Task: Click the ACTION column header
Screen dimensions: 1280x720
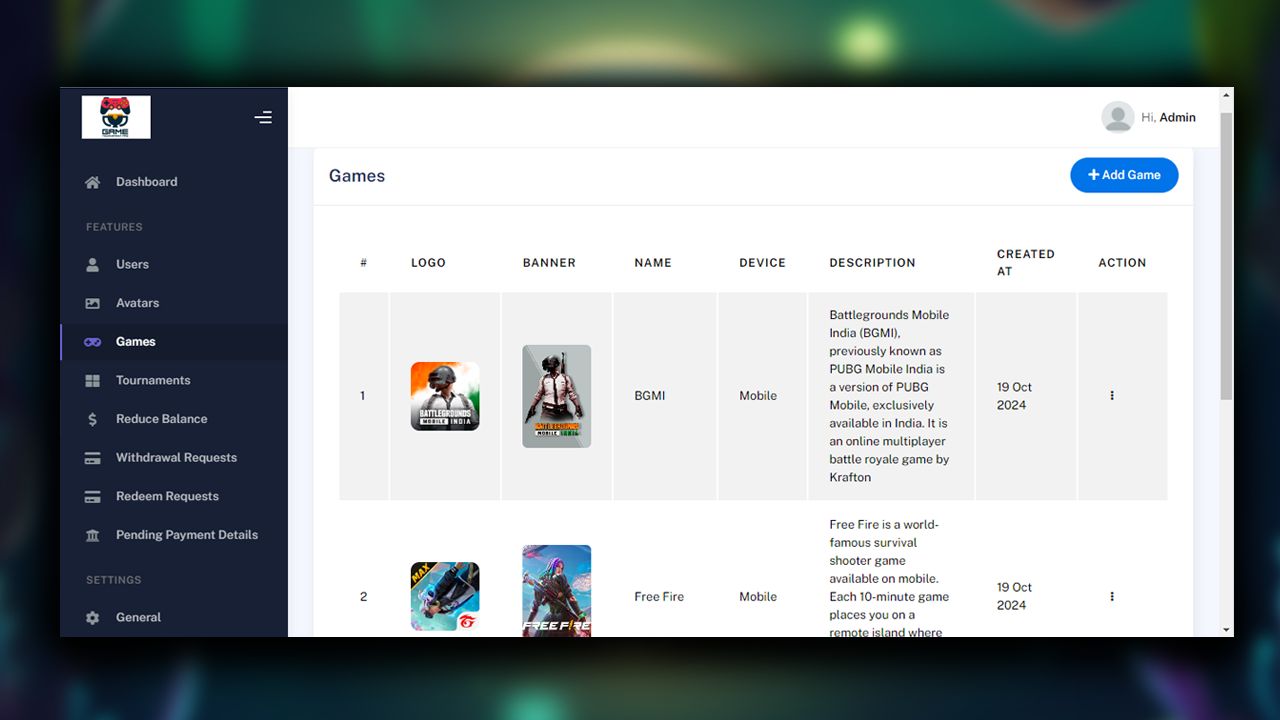Action: pyautogui.click(x=1122, y=263)
